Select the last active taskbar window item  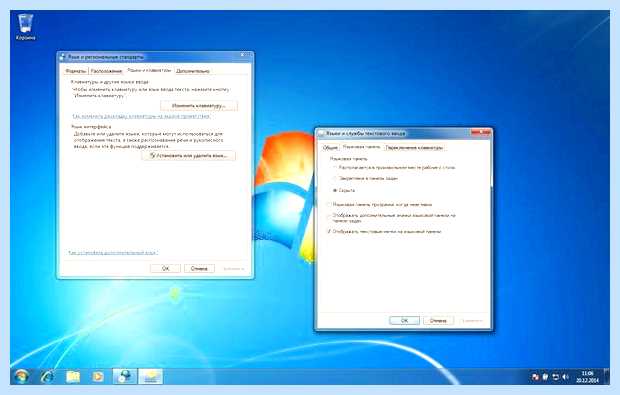pyautogui.click(x=150, y=376)
